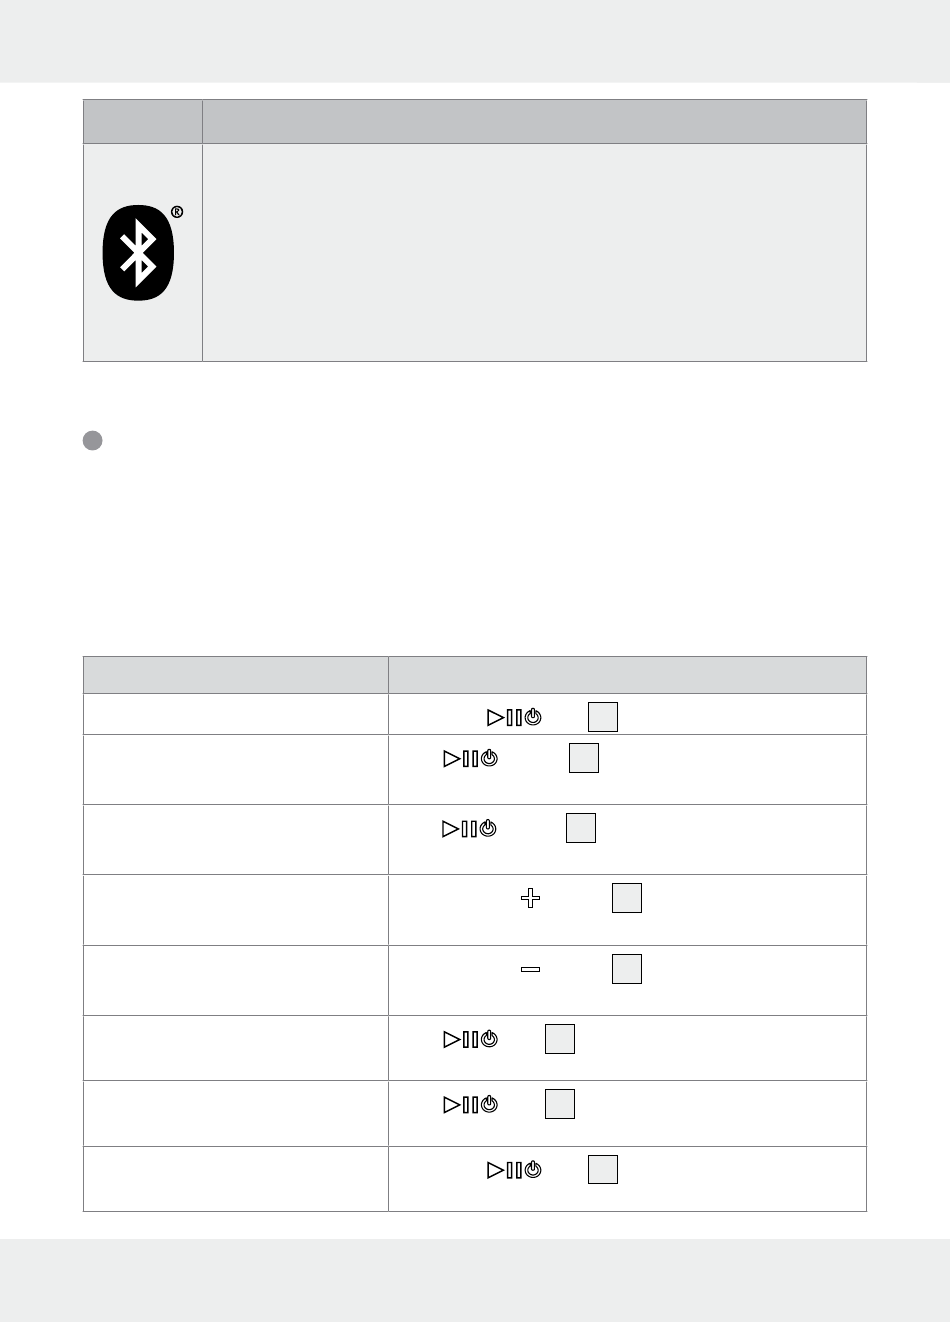Click play/pause/power icon in seventh table row
This screenshot has width=950, height=1322.
tap(470, 1105)
